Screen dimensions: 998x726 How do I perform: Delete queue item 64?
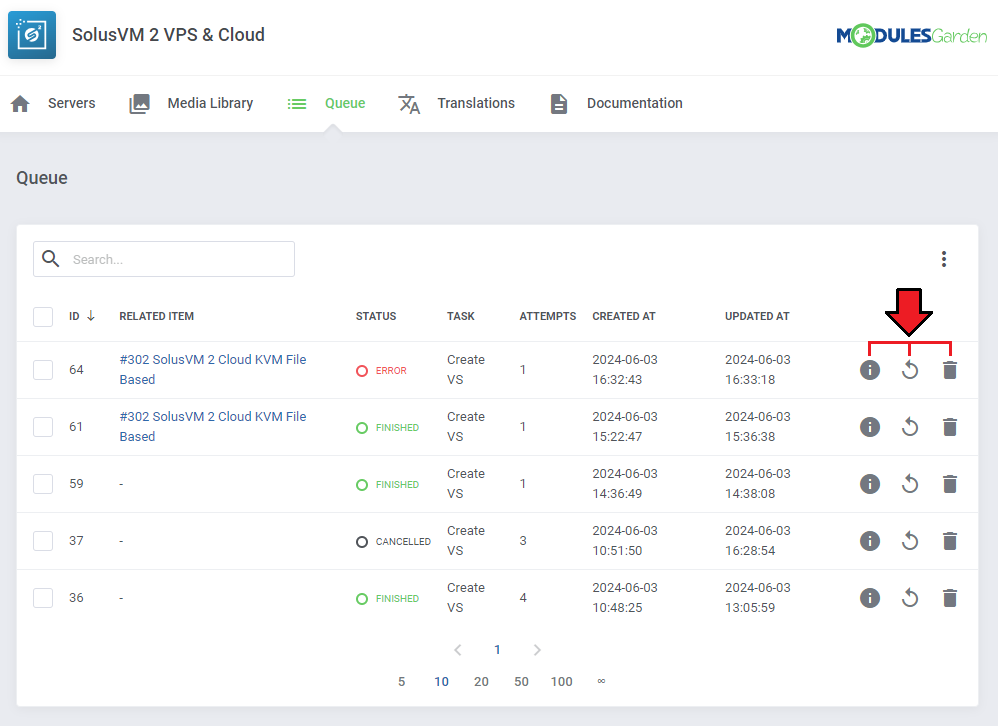(950, 370)
